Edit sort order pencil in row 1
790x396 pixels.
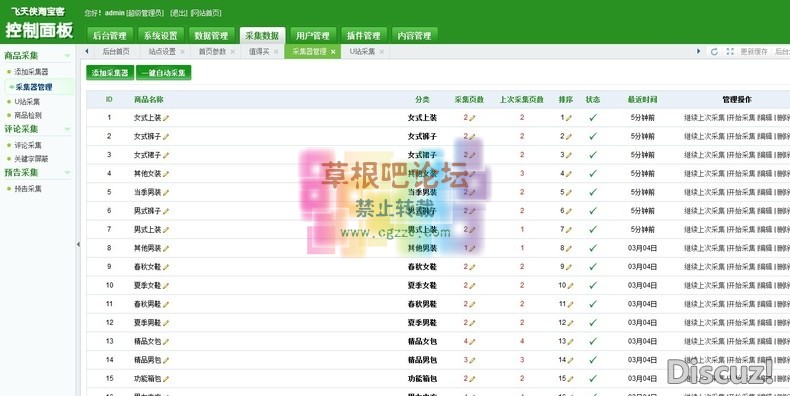[x=569, y=118]
